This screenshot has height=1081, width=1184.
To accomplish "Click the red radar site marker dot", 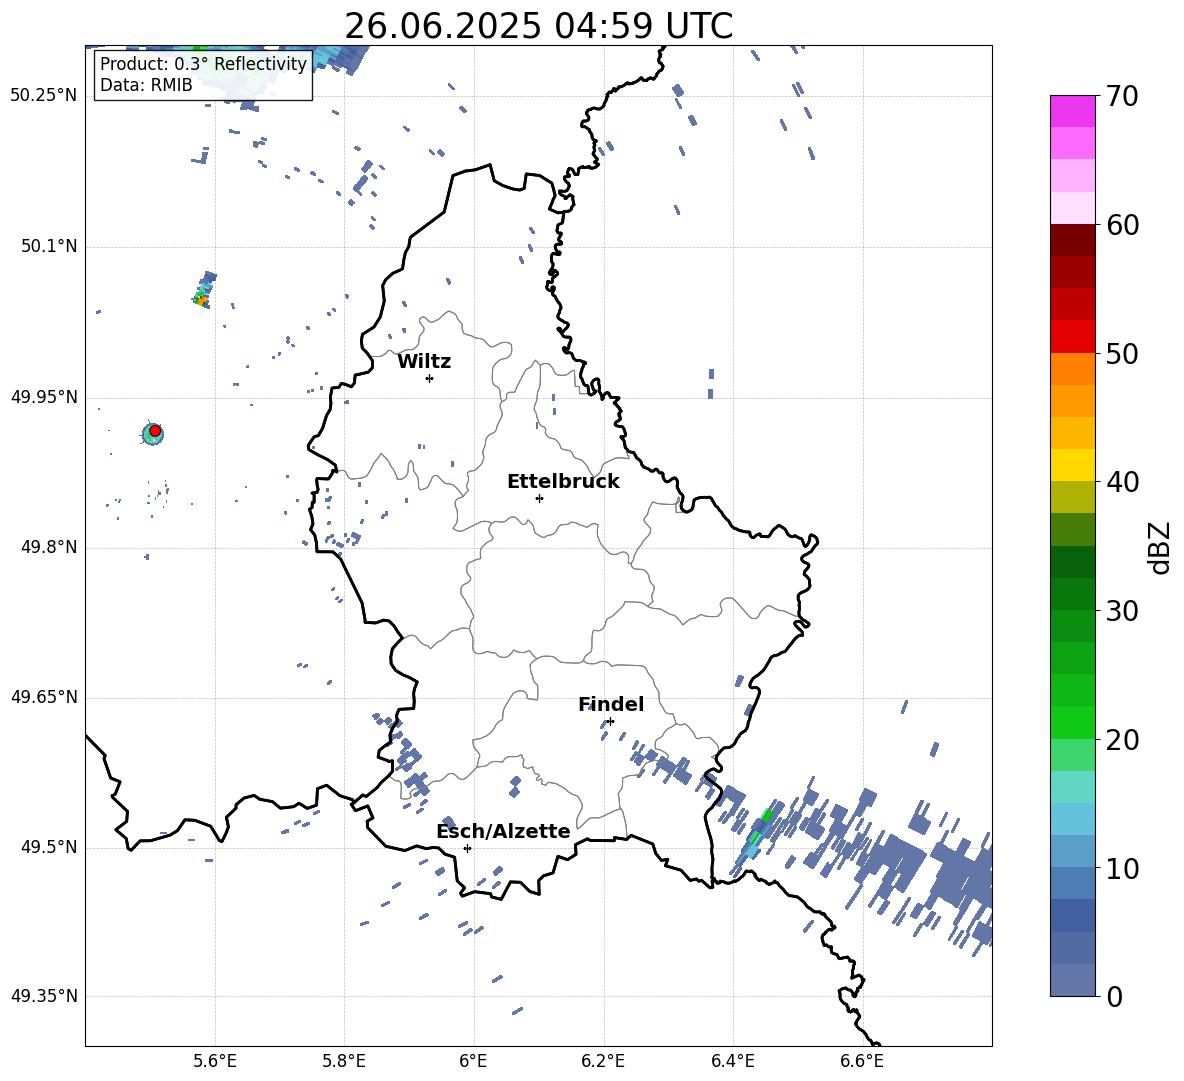I will click(x=155, y=431).
